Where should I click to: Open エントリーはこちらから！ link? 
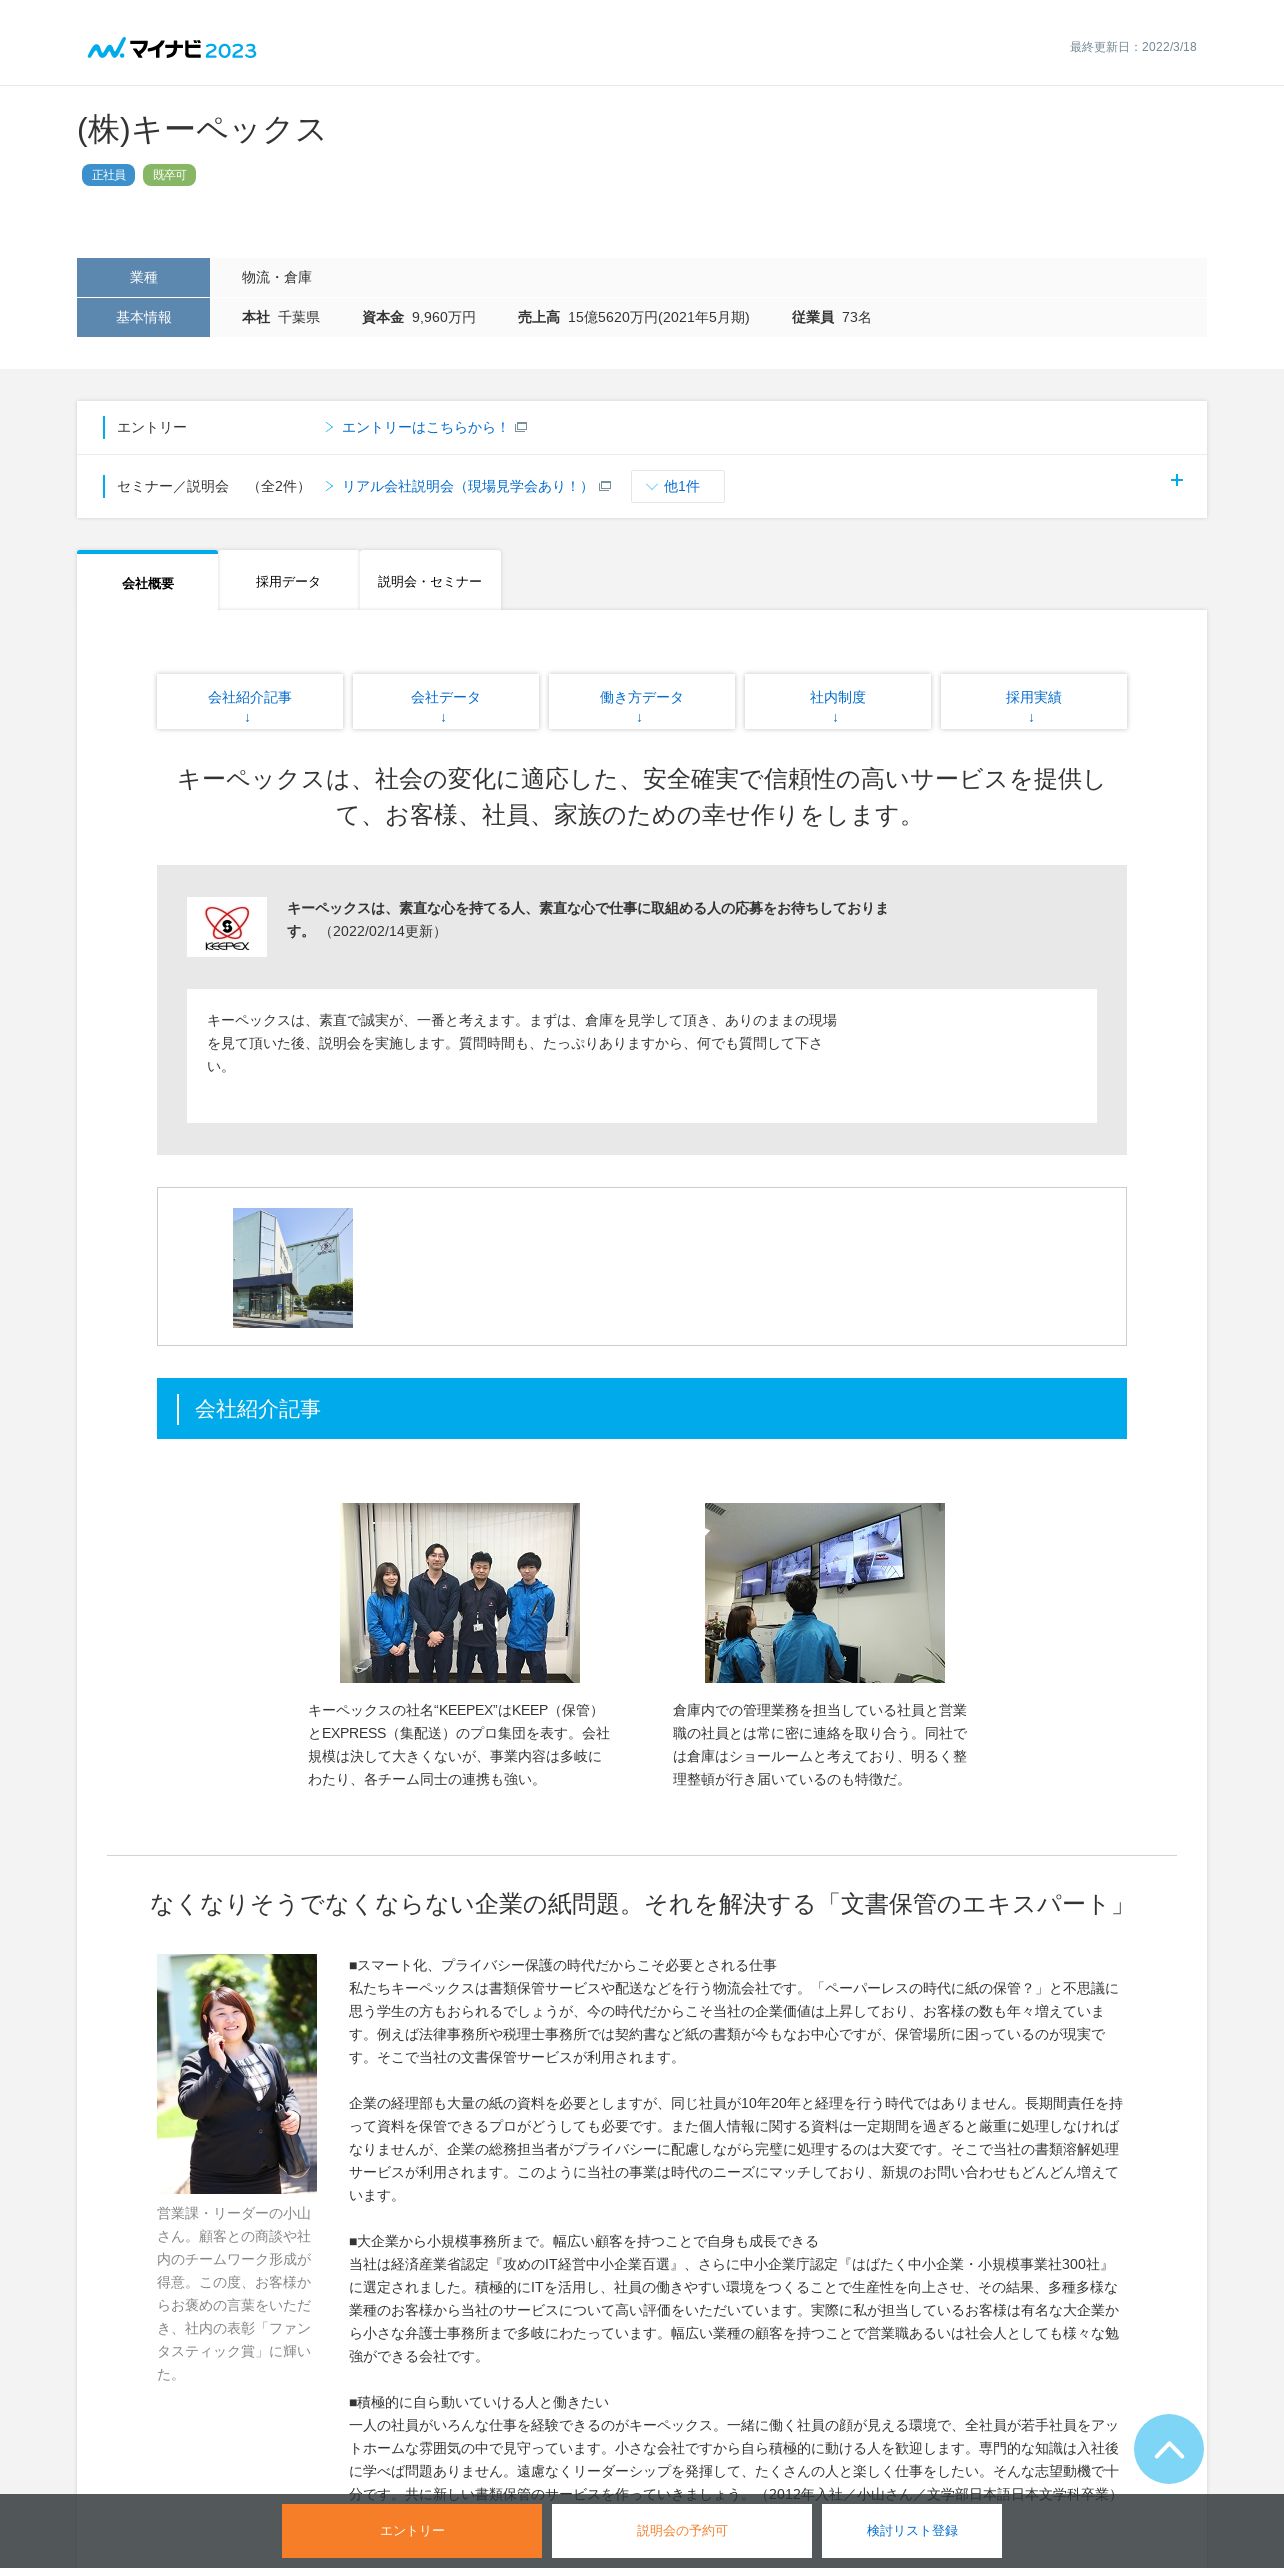click(x=425, y=427)
